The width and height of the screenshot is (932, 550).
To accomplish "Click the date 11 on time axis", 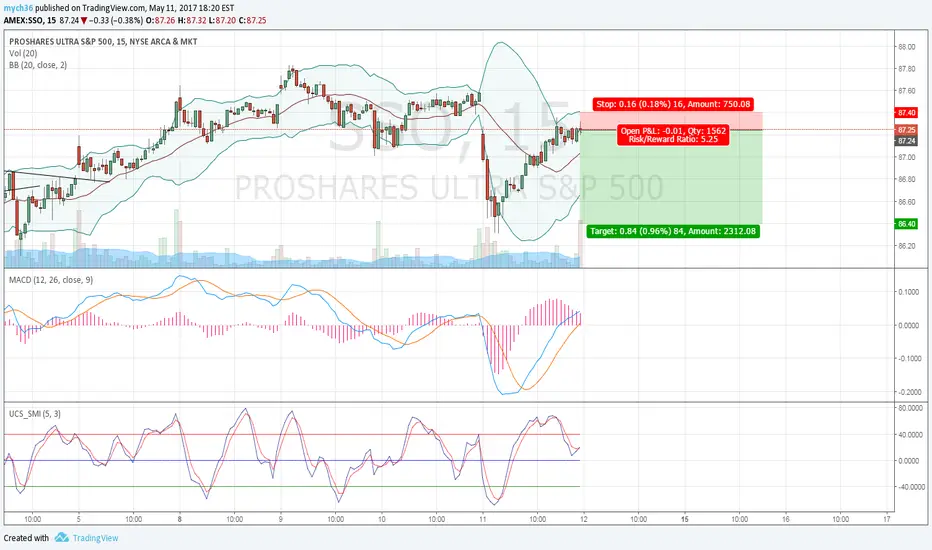I will [483, 519].
